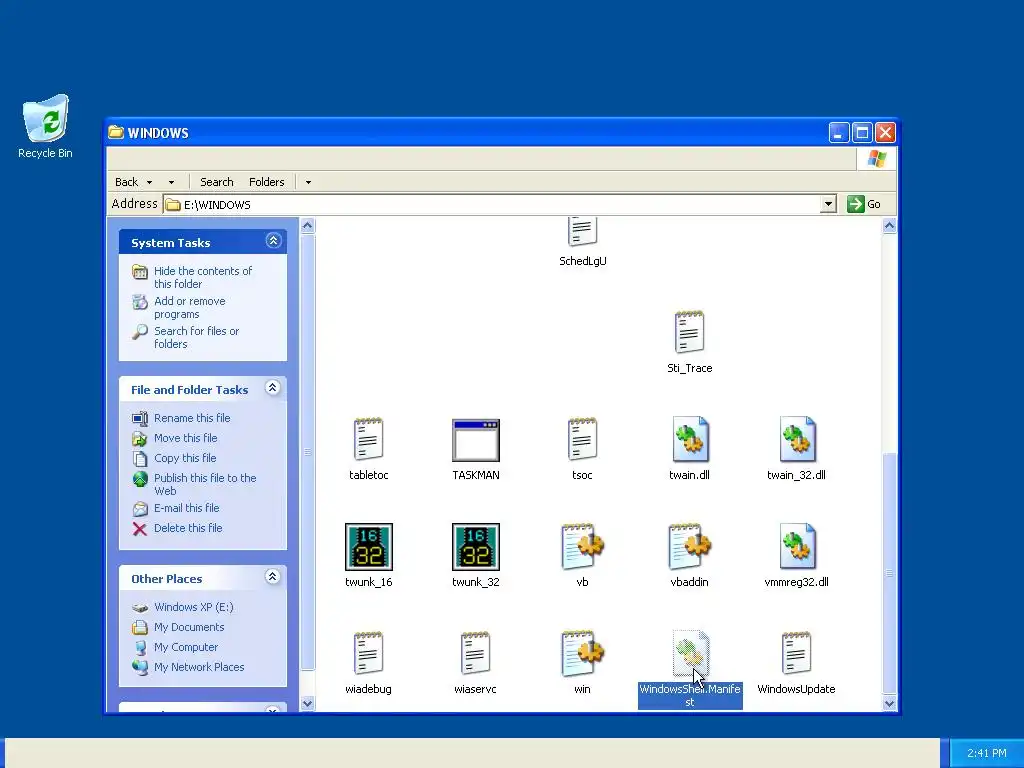
Task: Click Hide the contents of this folder
Action: pyautogui.click(x=203, y=278)
